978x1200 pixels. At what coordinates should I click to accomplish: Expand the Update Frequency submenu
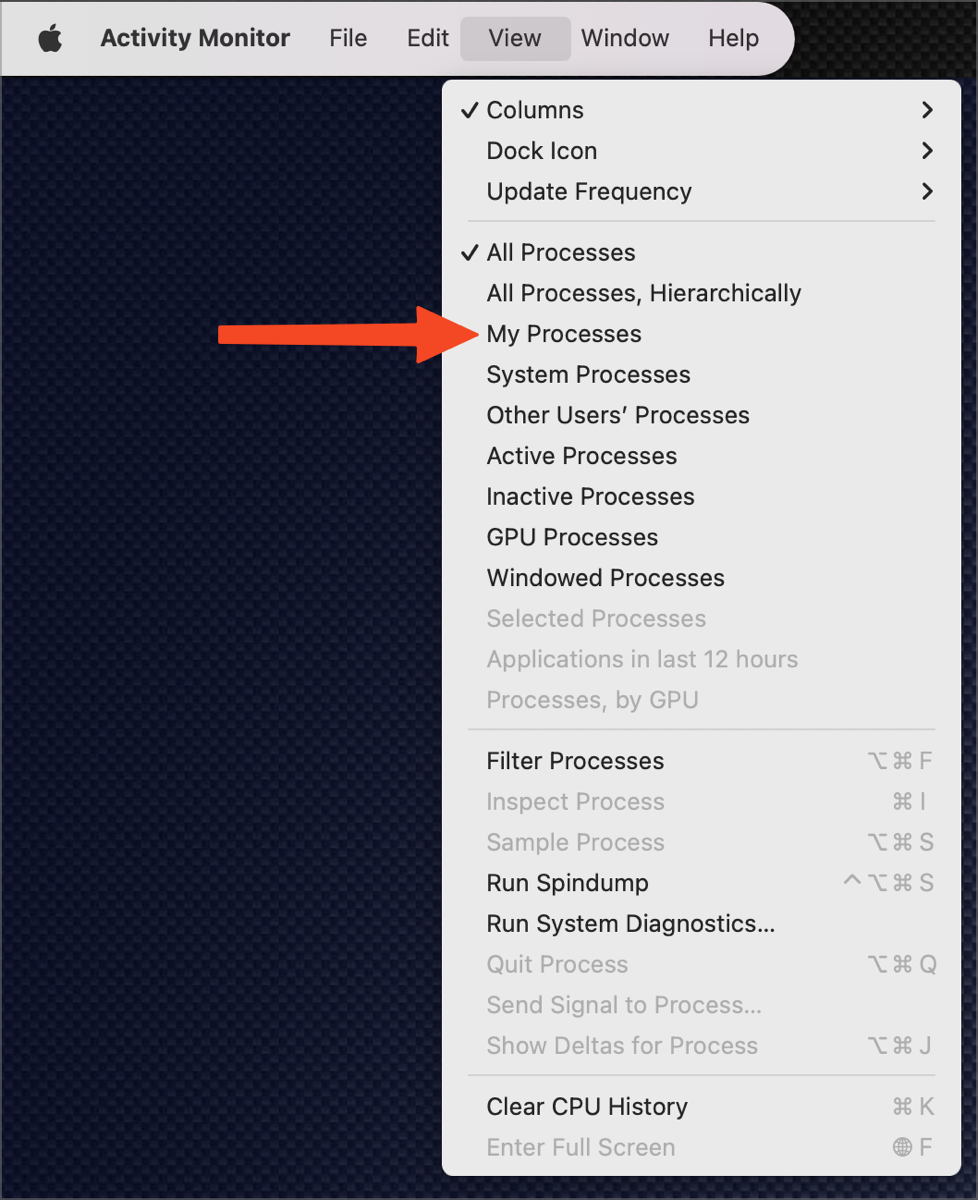[x=588, y=191]
